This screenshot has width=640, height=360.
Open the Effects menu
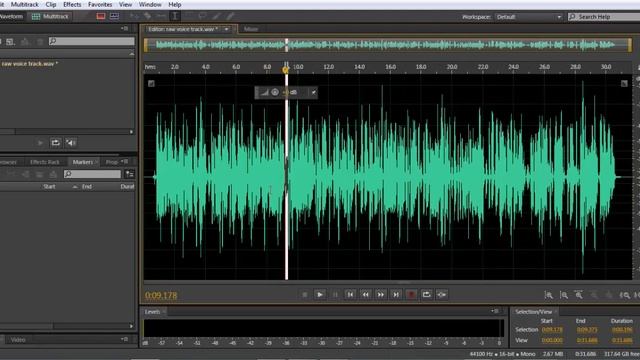pyautogui.click(x=72, y=4)
